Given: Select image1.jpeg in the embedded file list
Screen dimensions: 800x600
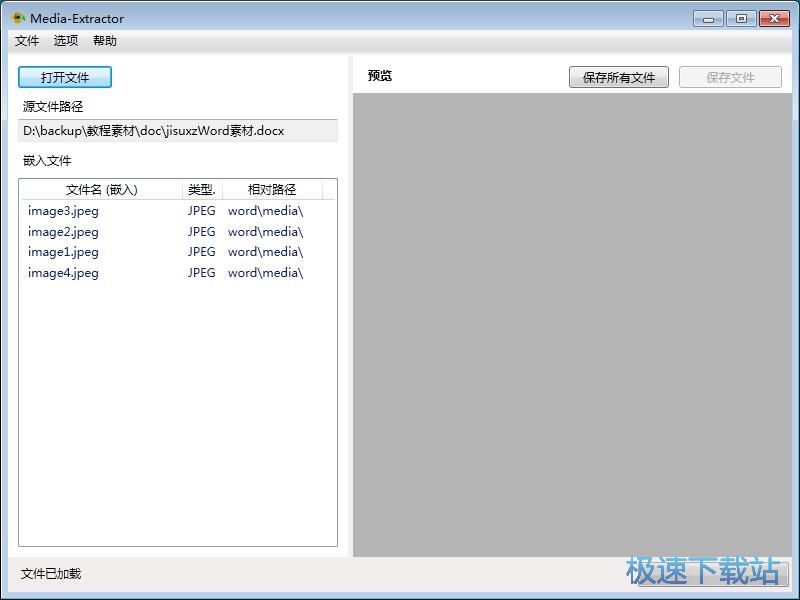Looking at the screenshot, I should click(60, 252).
